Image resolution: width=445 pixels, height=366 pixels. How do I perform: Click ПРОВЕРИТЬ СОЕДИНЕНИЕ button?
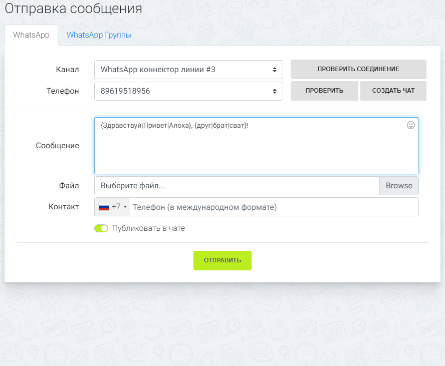358,69
